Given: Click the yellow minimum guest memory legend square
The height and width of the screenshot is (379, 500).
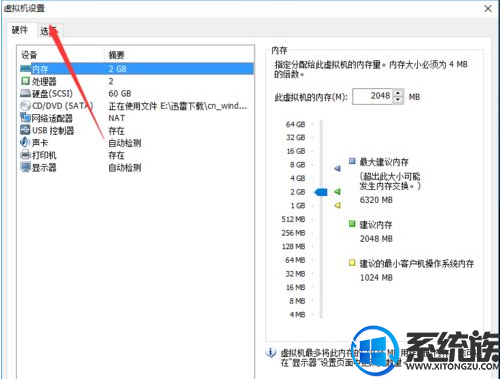Looking at the screenshot, I should [x=352, y=263].
